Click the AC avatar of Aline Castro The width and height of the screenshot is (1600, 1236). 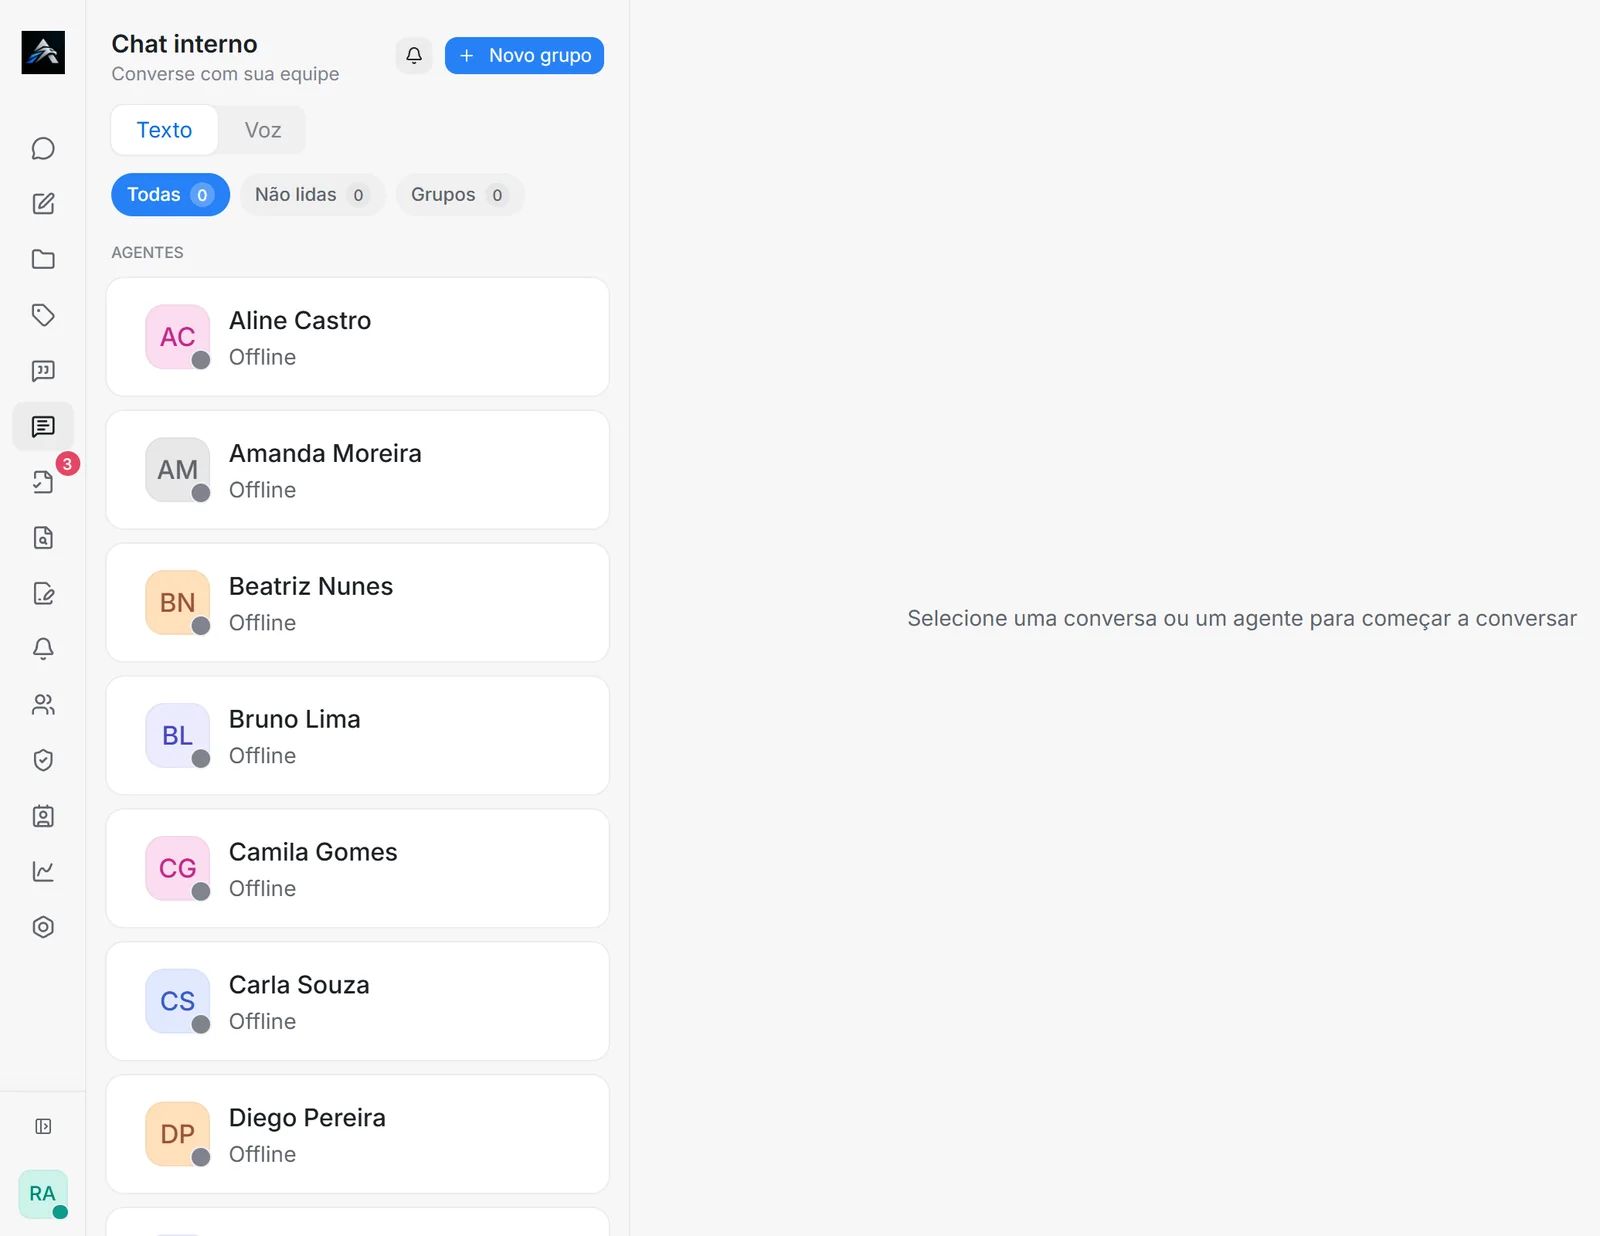pyautogui.click(x=178, y=337)
